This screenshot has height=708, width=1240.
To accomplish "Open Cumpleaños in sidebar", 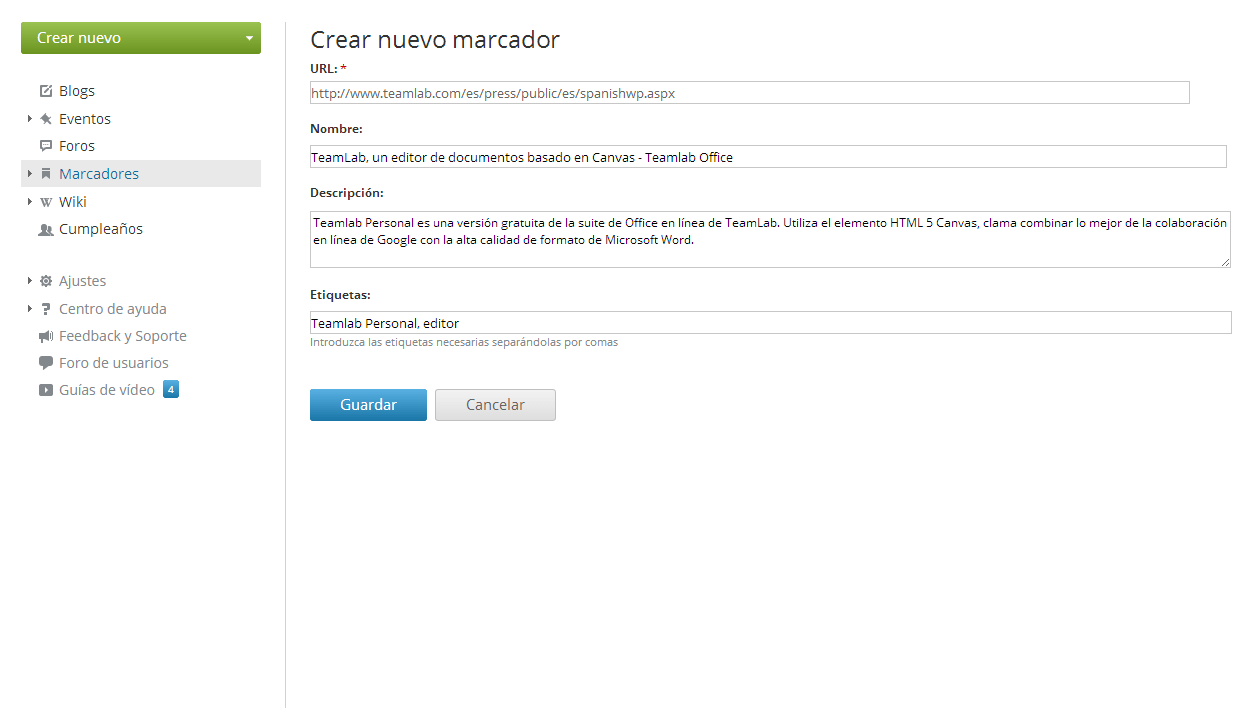I will [x=101, y=229].
